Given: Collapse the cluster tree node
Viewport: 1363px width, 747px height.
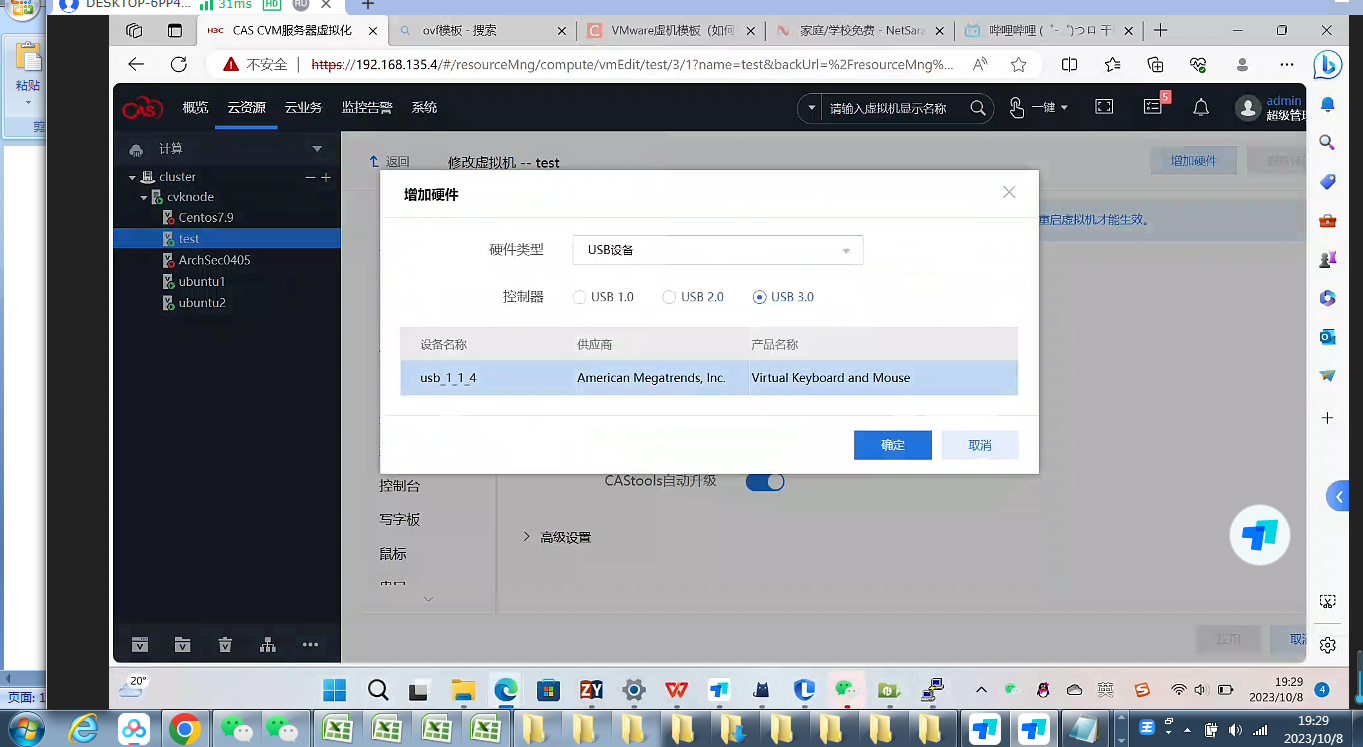Looking at the screenshot, I should (x=132, y=178).
